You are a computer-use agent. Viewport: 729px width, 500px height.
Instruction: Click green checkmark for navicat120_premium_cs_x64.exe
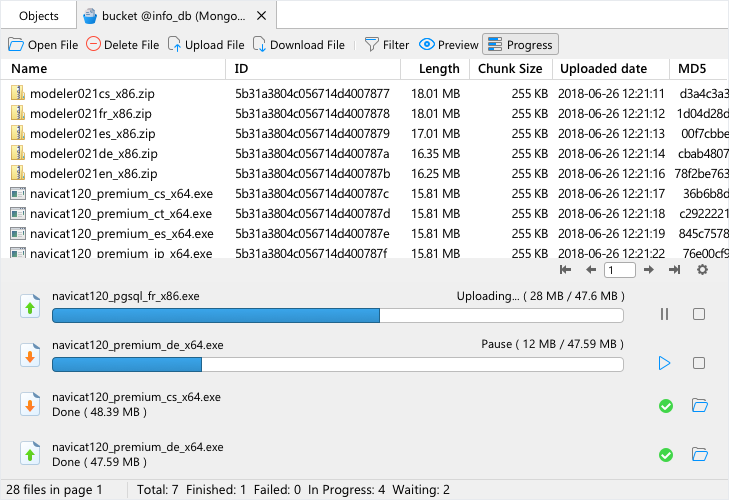pos(666,406)
